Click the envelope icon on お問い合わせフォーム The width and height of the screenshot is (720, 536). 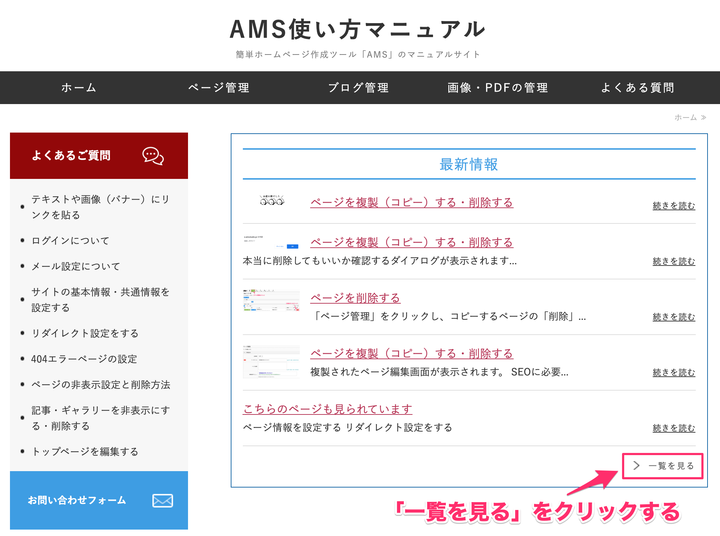pos(163,500)
